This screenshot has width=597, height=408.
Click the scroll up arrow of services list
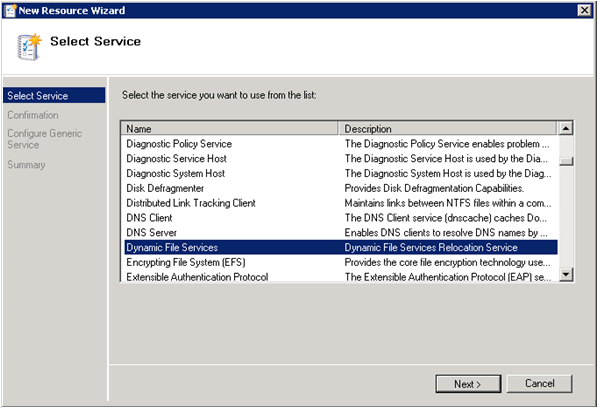tap(566, 129)
